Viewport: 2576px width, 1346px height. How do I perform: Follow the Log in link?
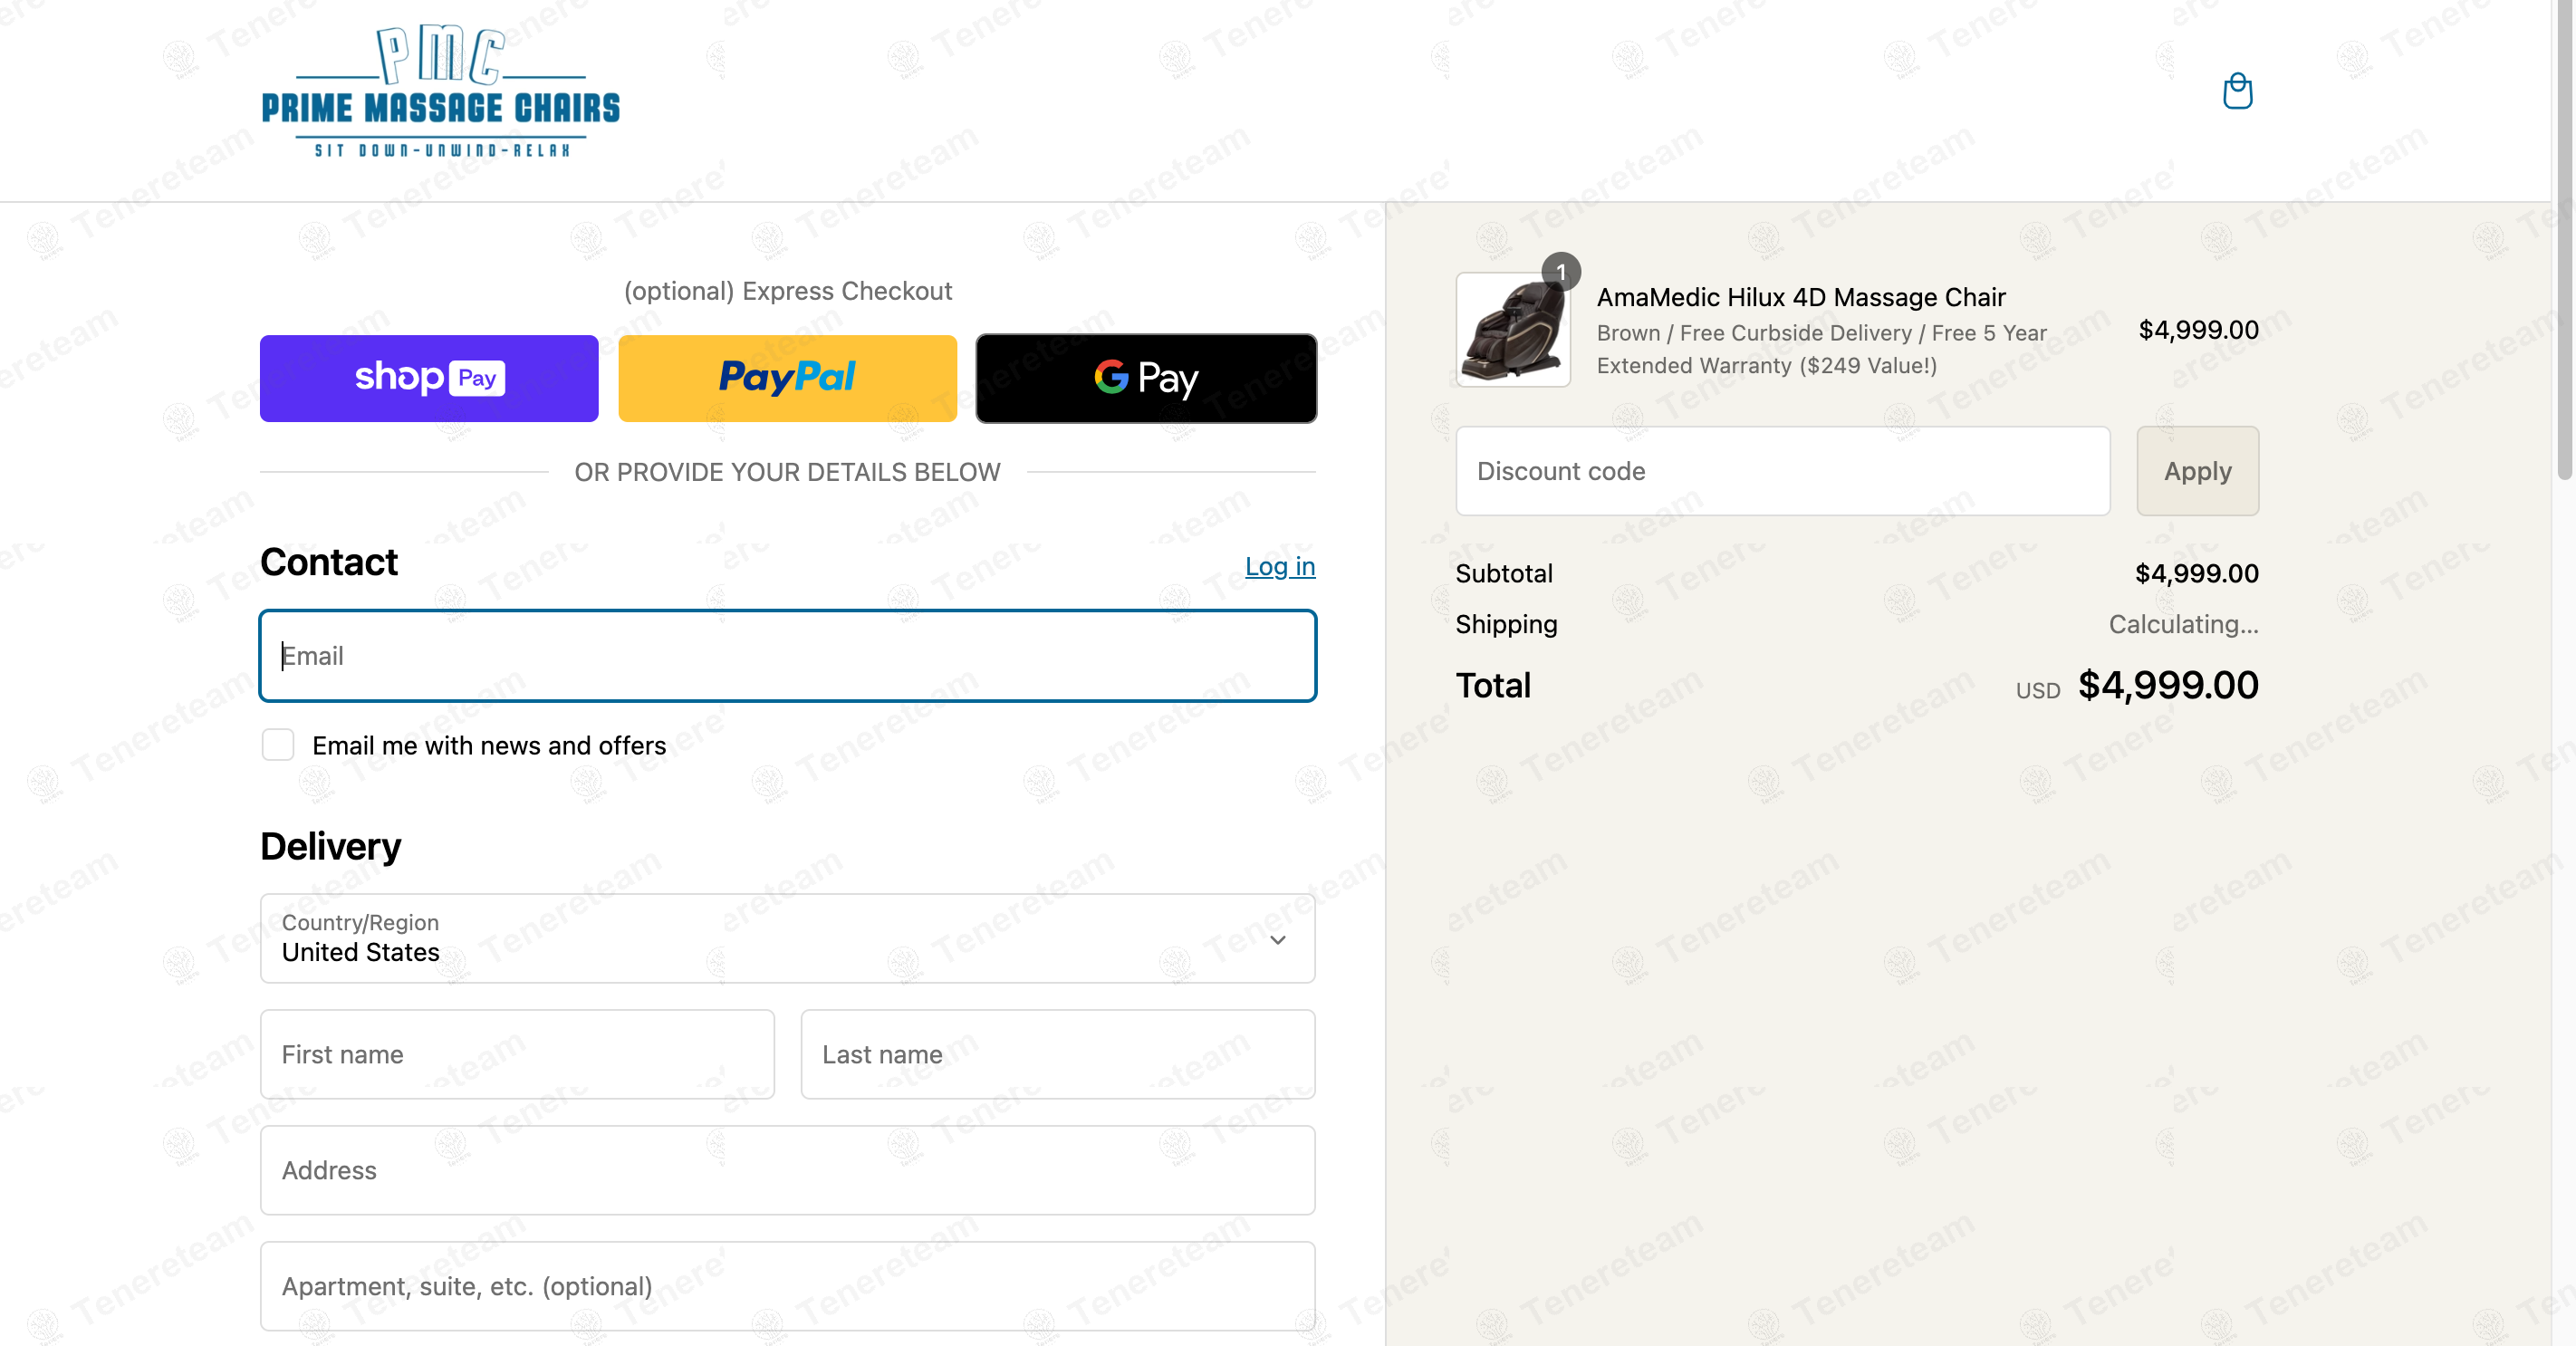point(1280,566)
